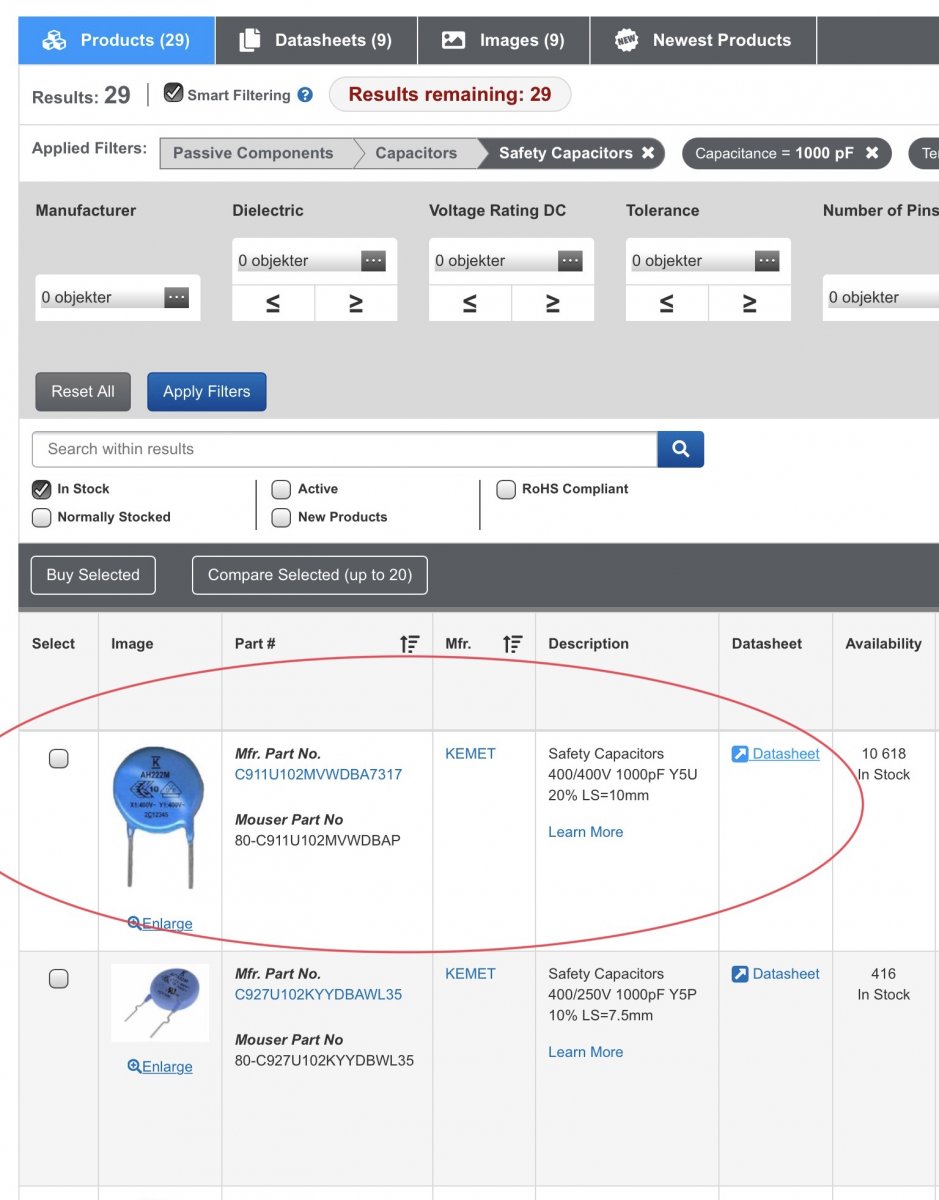The height and width of the screenshot is (1200, 939).
Task: Set Dielectric greater-than-or-equal operator
Action: [x=356, y=303]
